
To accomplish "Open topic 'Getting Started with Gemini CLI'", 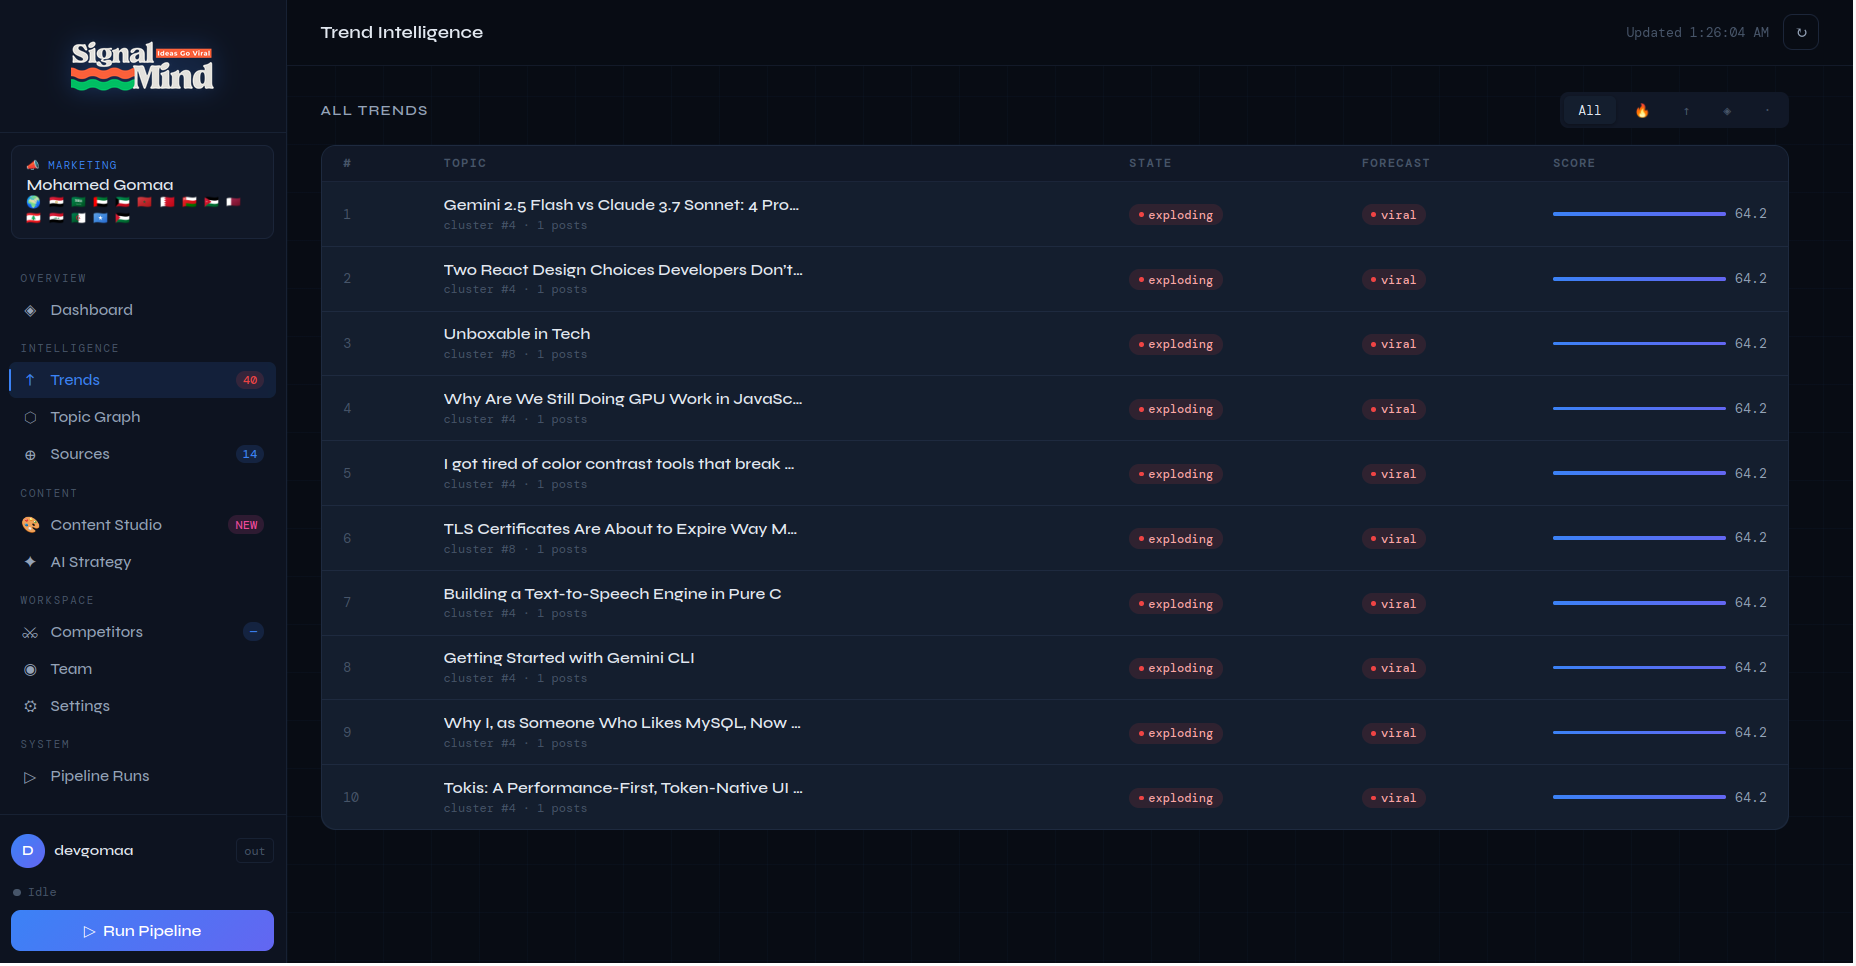I will tap(569, 658).
